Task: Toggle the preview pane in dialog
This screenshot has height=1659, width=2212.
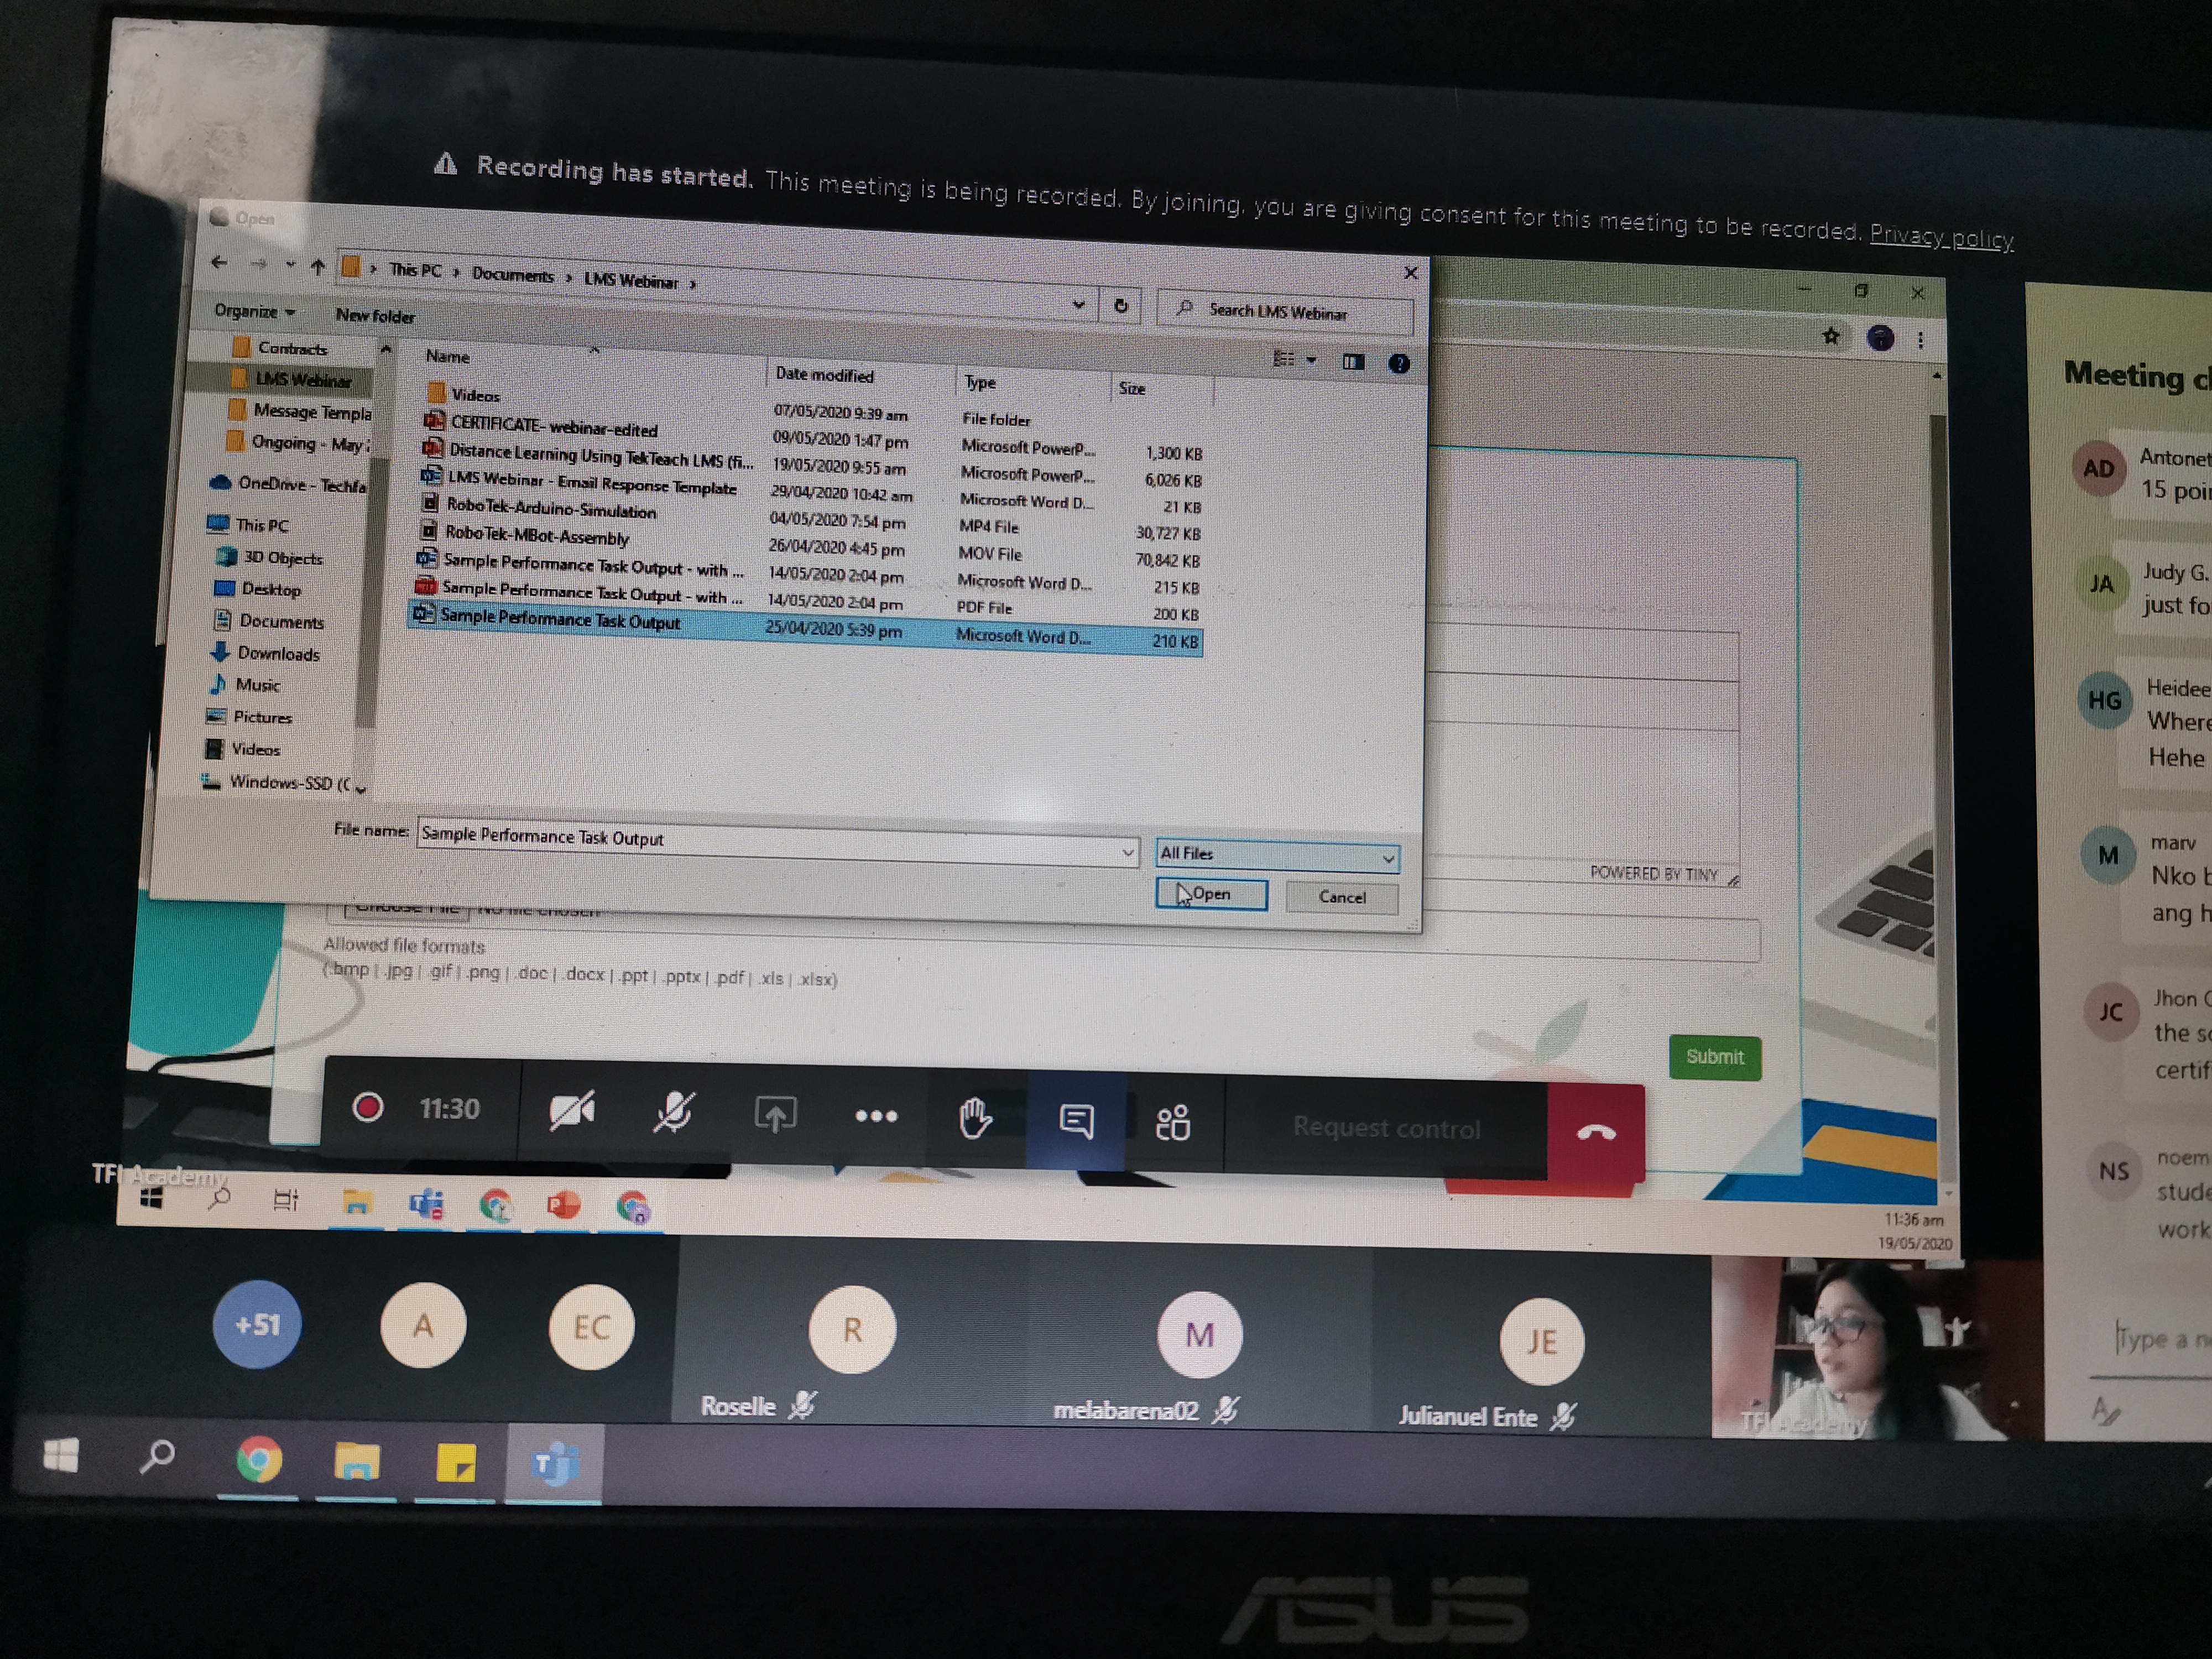Action: [x=1353, y=362]
